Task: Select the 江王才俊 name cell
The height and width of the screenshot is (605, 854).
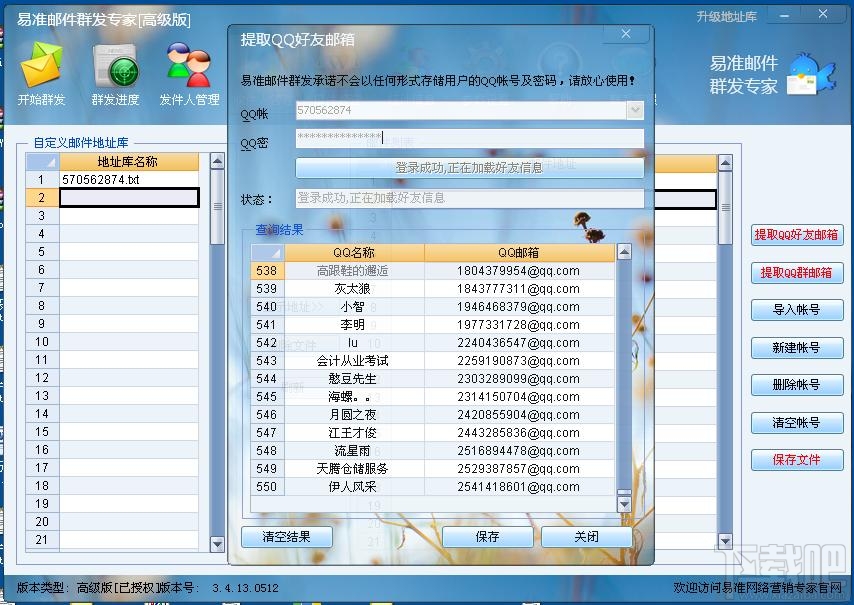Action: [x=354, y=432]
